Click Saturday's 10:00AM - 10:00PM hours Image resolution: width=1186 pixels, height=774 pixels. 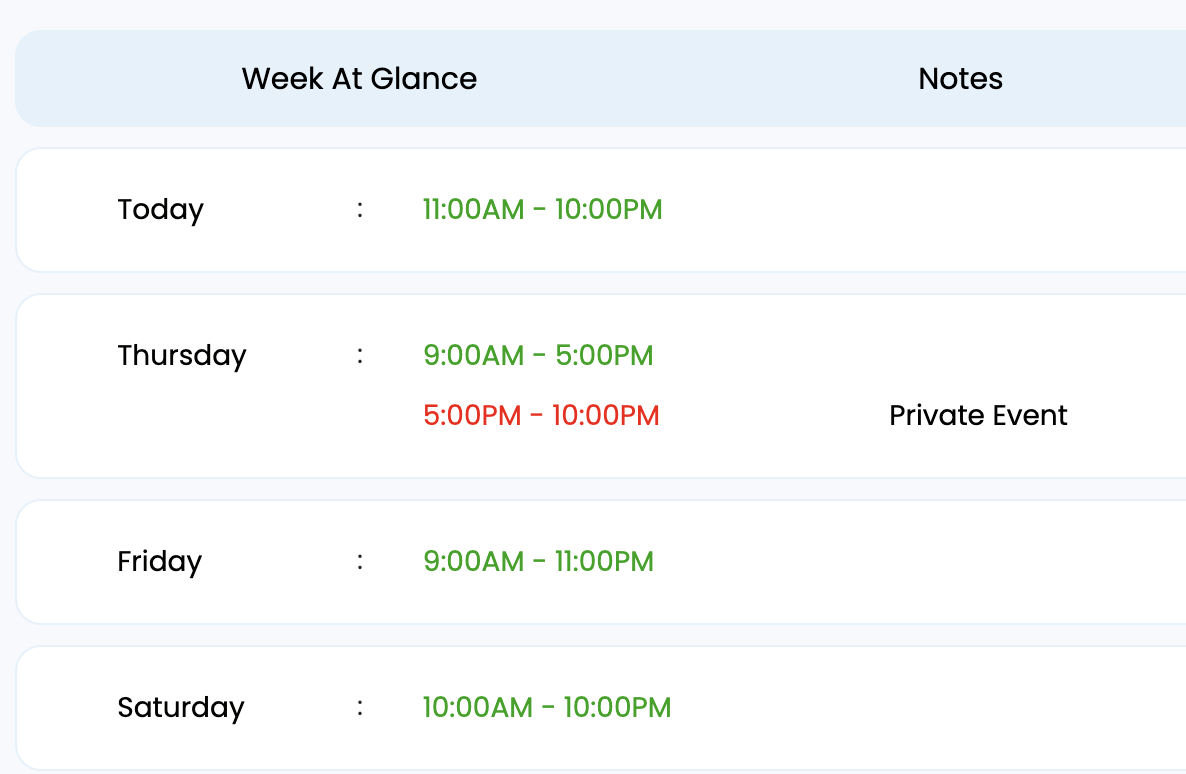pos(546,707)
